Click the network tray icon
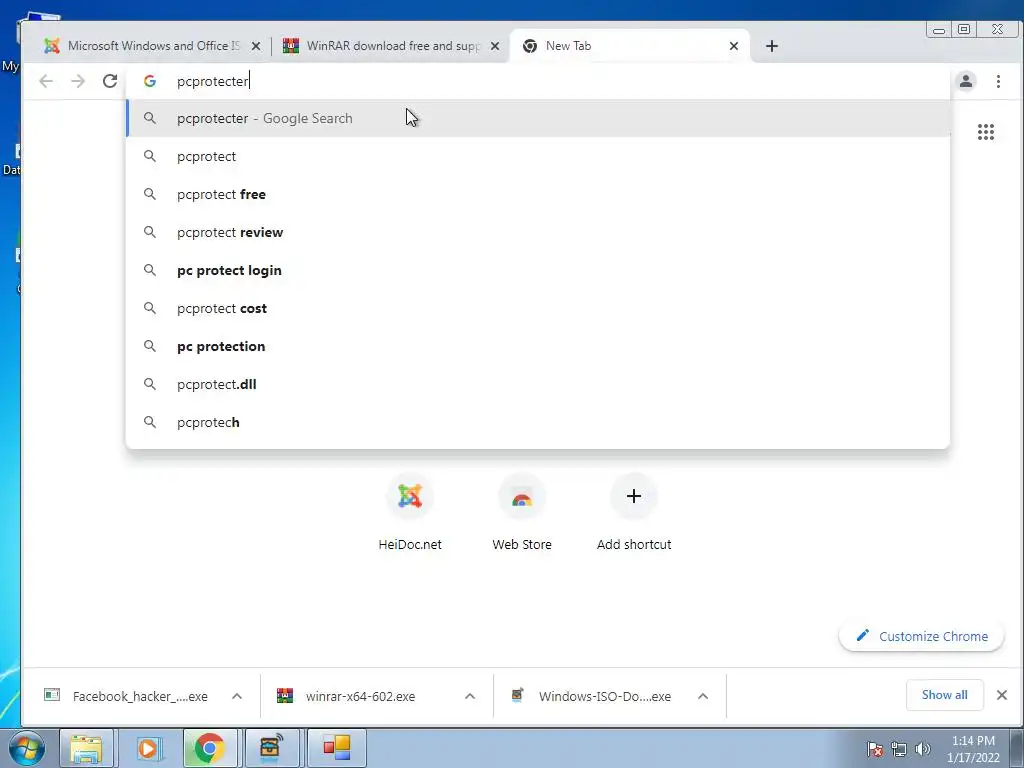Image resolution: width=1024 pixels, height=768 pixels. click(x=899, y=749)
